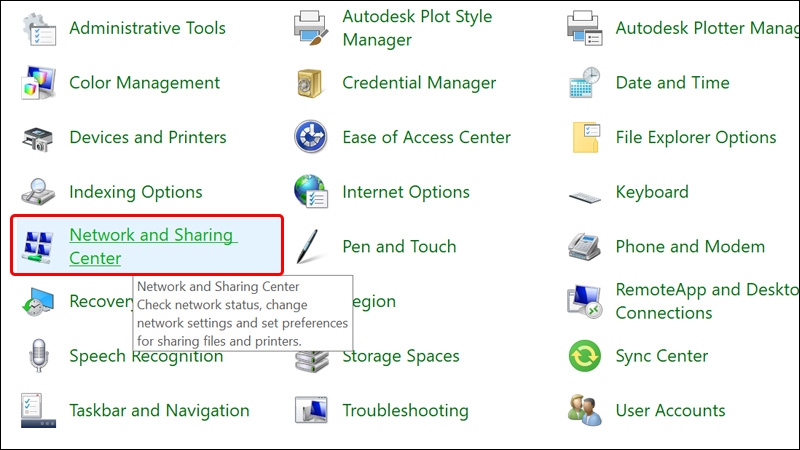Open the Indexing Options magnifier icon
The image size is (800, 450).
38,192
